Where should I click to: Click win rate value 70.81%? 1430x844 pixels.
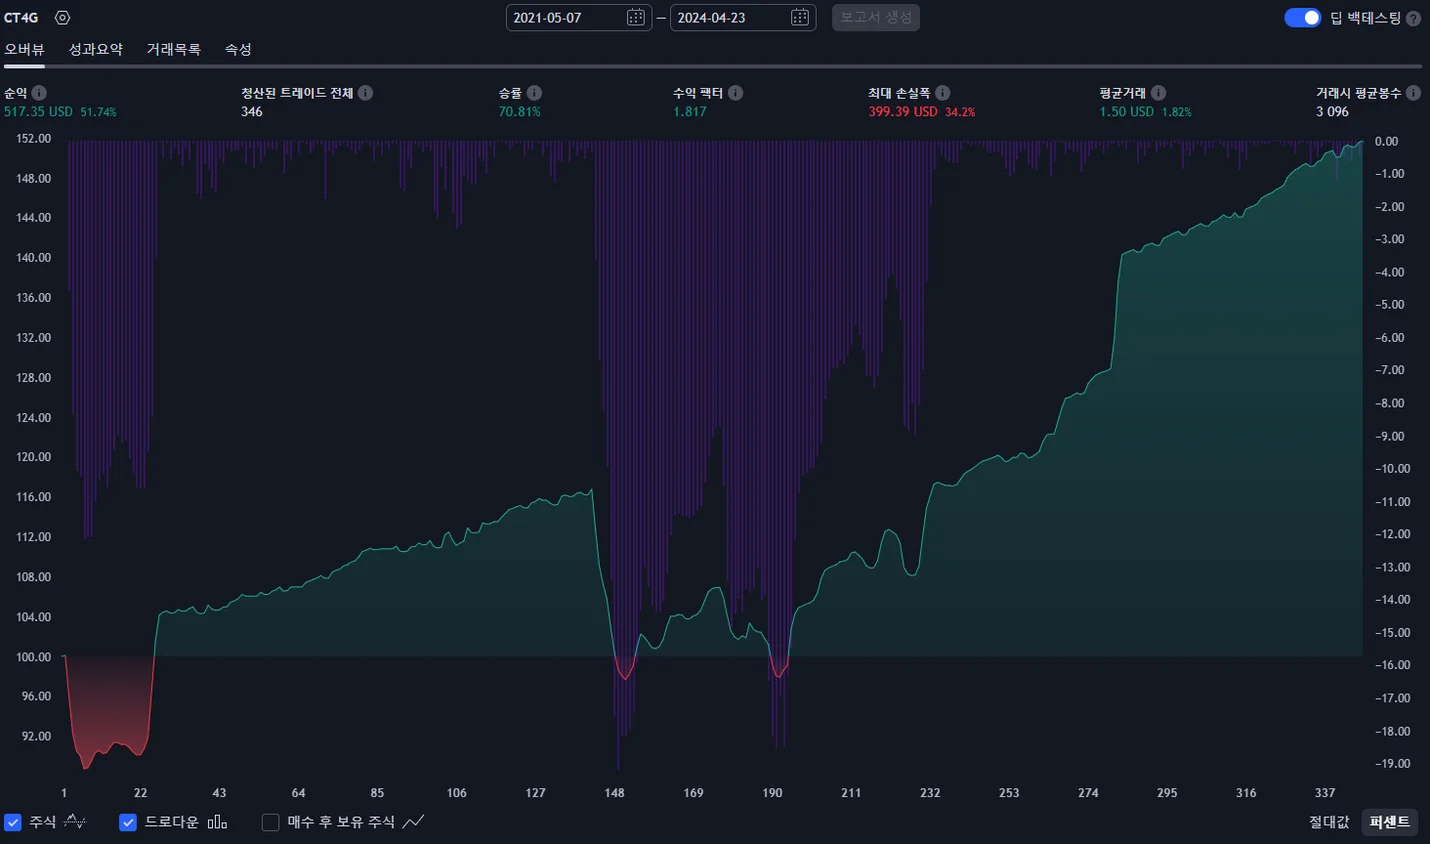[x=520, y=112]
